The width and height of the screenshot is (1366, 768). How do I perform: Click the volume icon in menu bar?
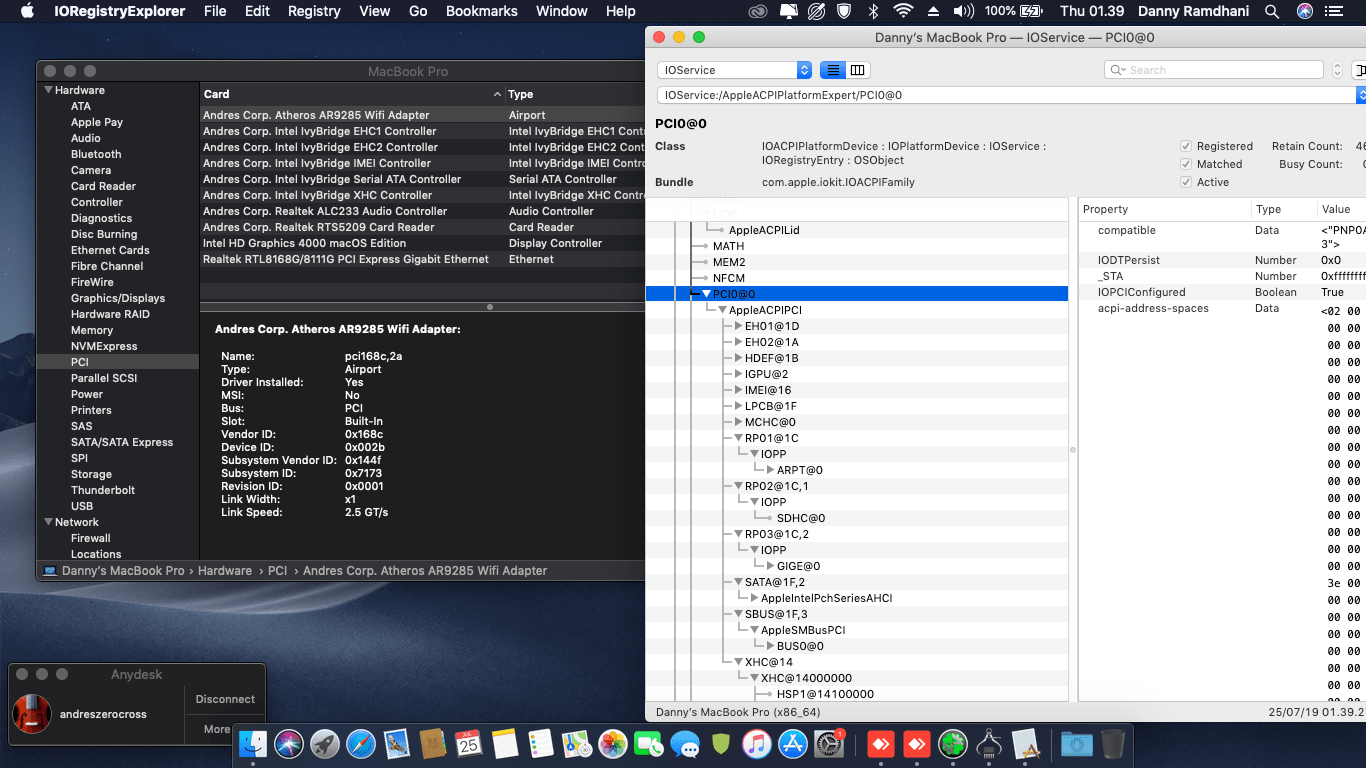[x=964, y=11]
